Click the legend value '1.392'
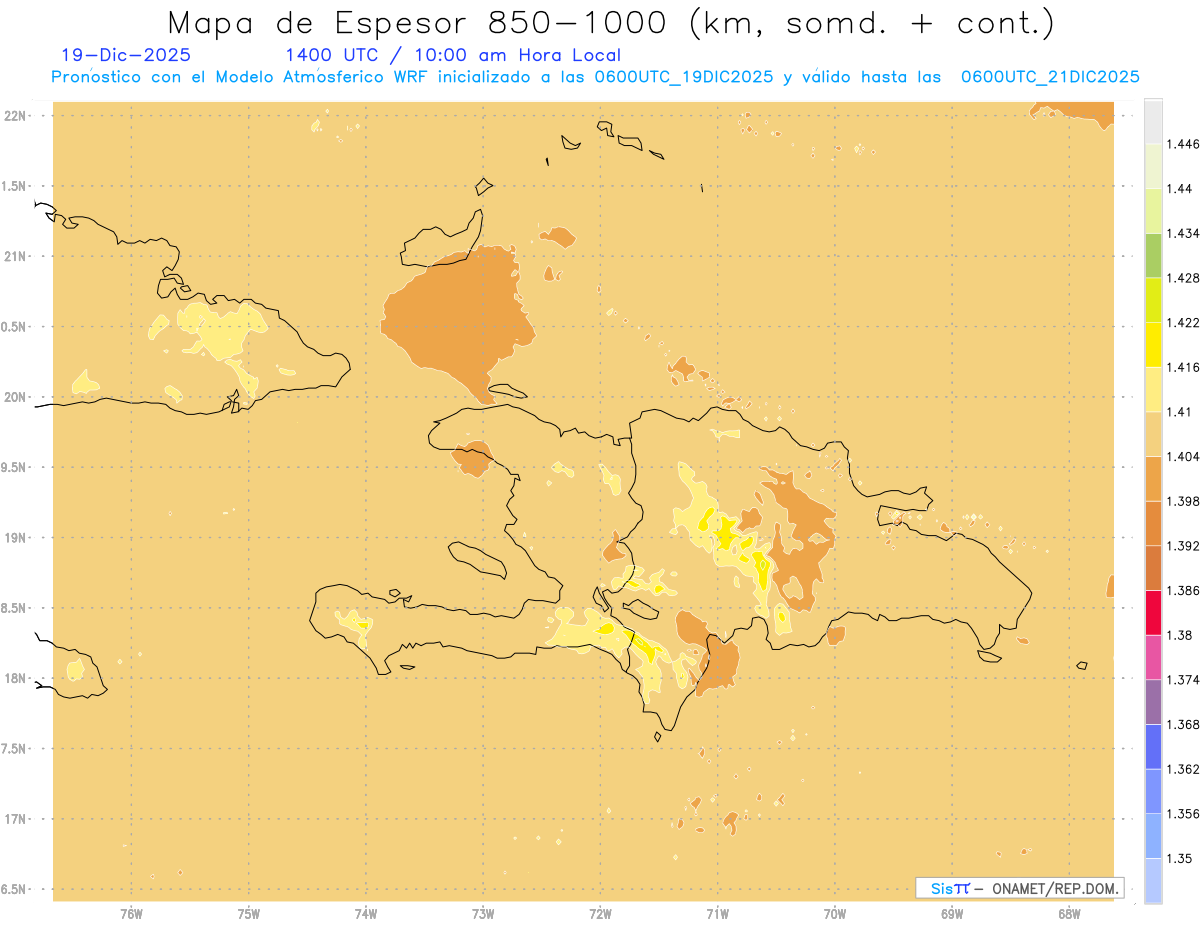Image resolution: width=1200 pixels, height=927 pixels. click(x=1184, y=546)
